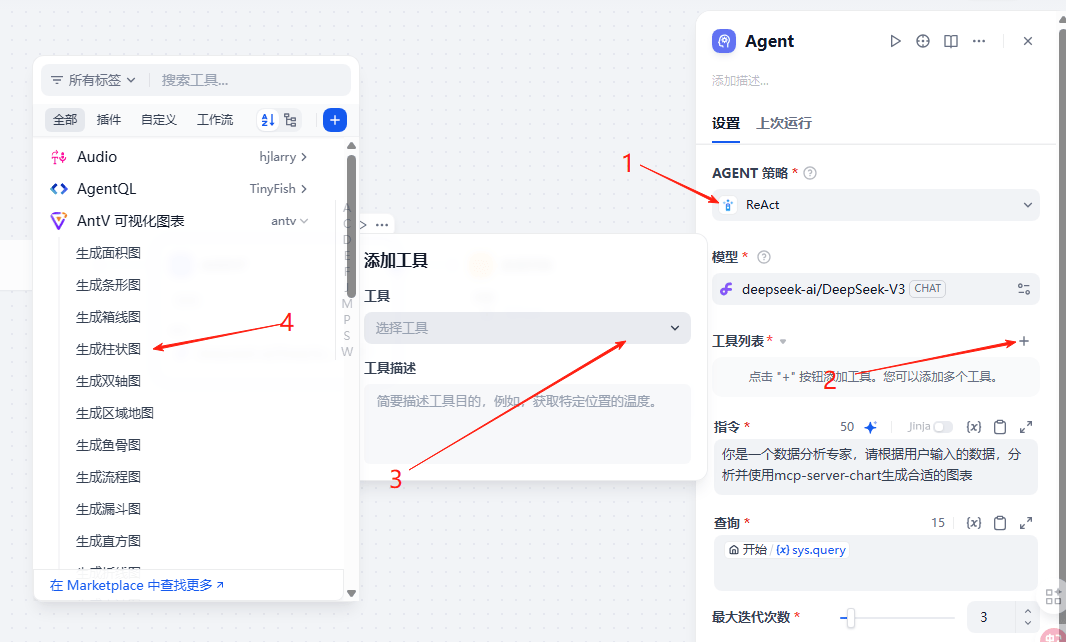Switch tool list to tree grouped view
Screen dimensions: 1066x642
click(290, 120)
